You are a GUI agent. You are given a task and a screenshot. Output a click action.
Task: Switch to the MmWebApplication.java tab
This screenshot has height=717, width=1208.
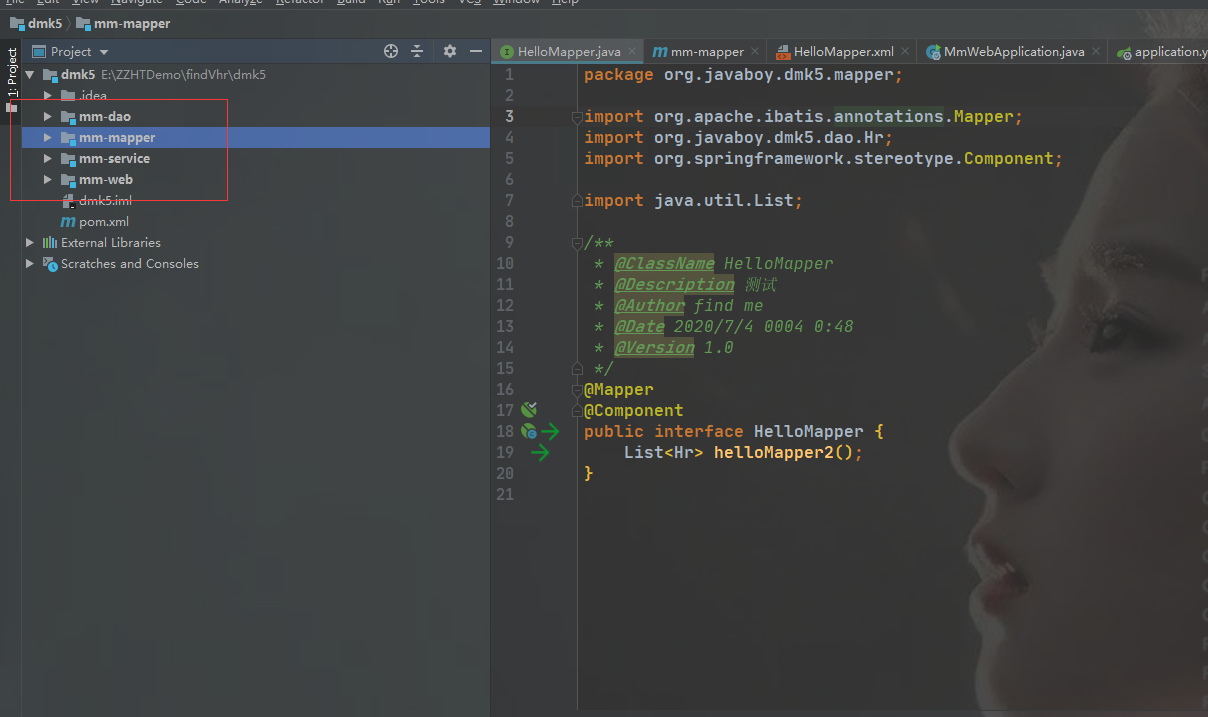(x=1014, y=52)
